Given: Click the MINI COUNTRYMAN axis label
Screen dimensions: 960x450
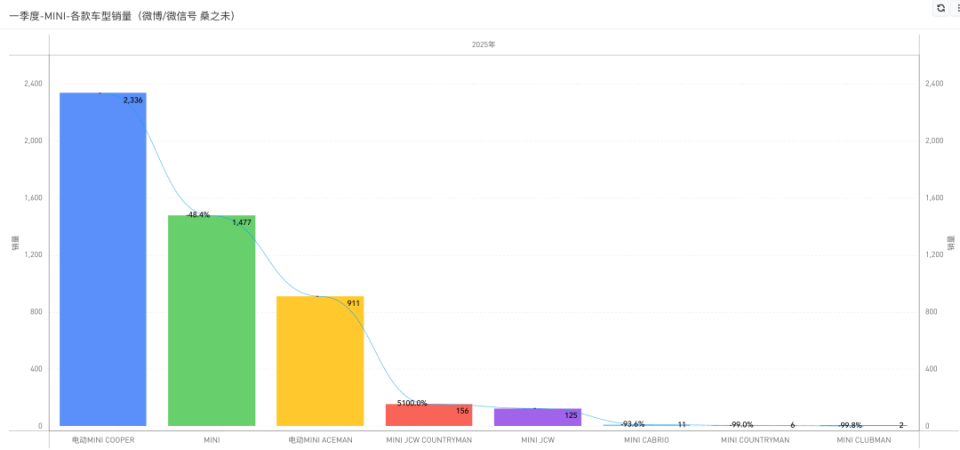Looking at the screenshot, I should pyautogui.click(x=755, y=440).
